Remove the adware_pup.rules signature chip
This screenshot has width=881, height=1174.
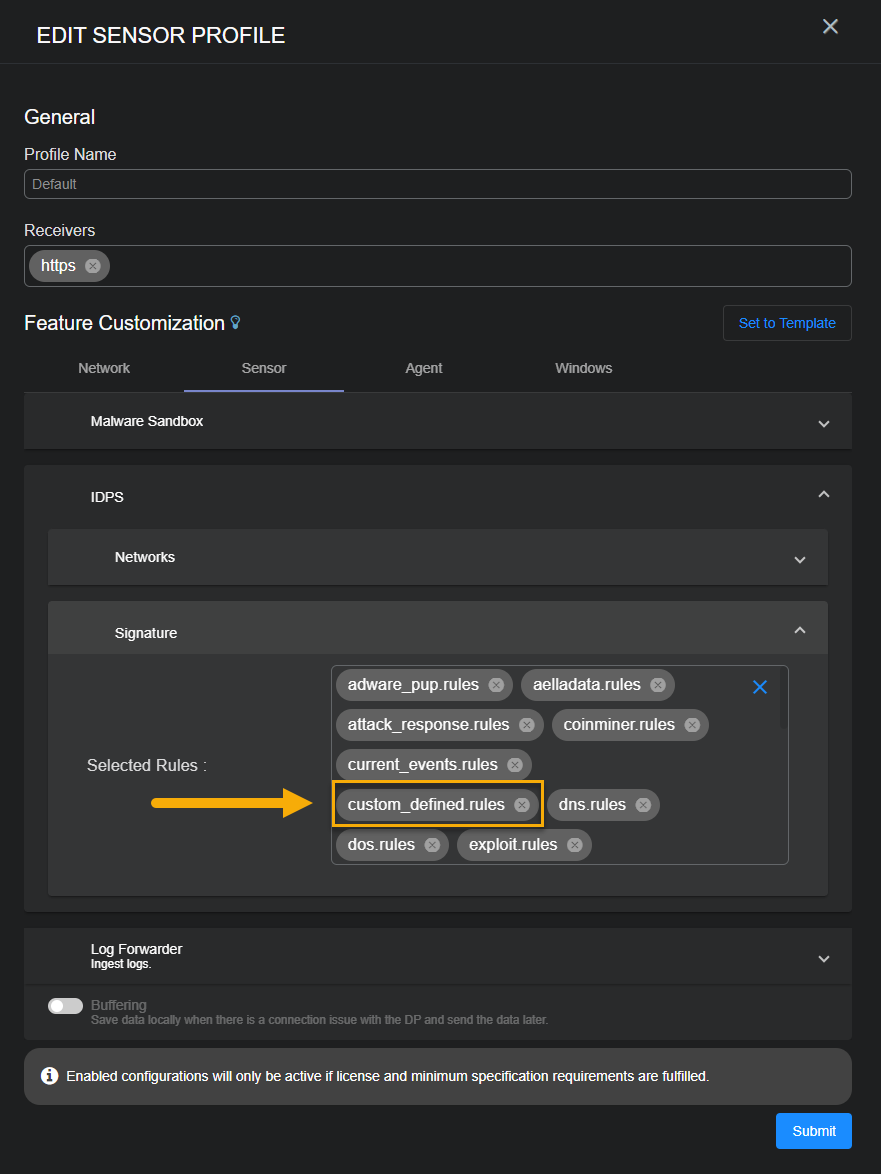[x=496, y=684]
